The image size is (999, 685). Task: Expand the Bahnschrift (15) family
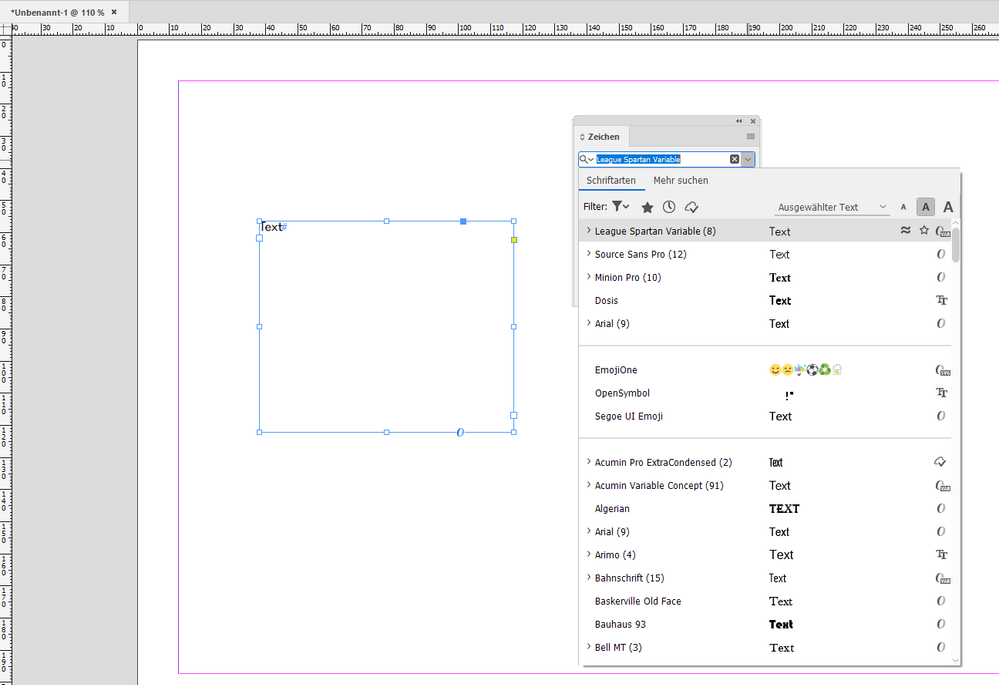(x=589, y=577)
